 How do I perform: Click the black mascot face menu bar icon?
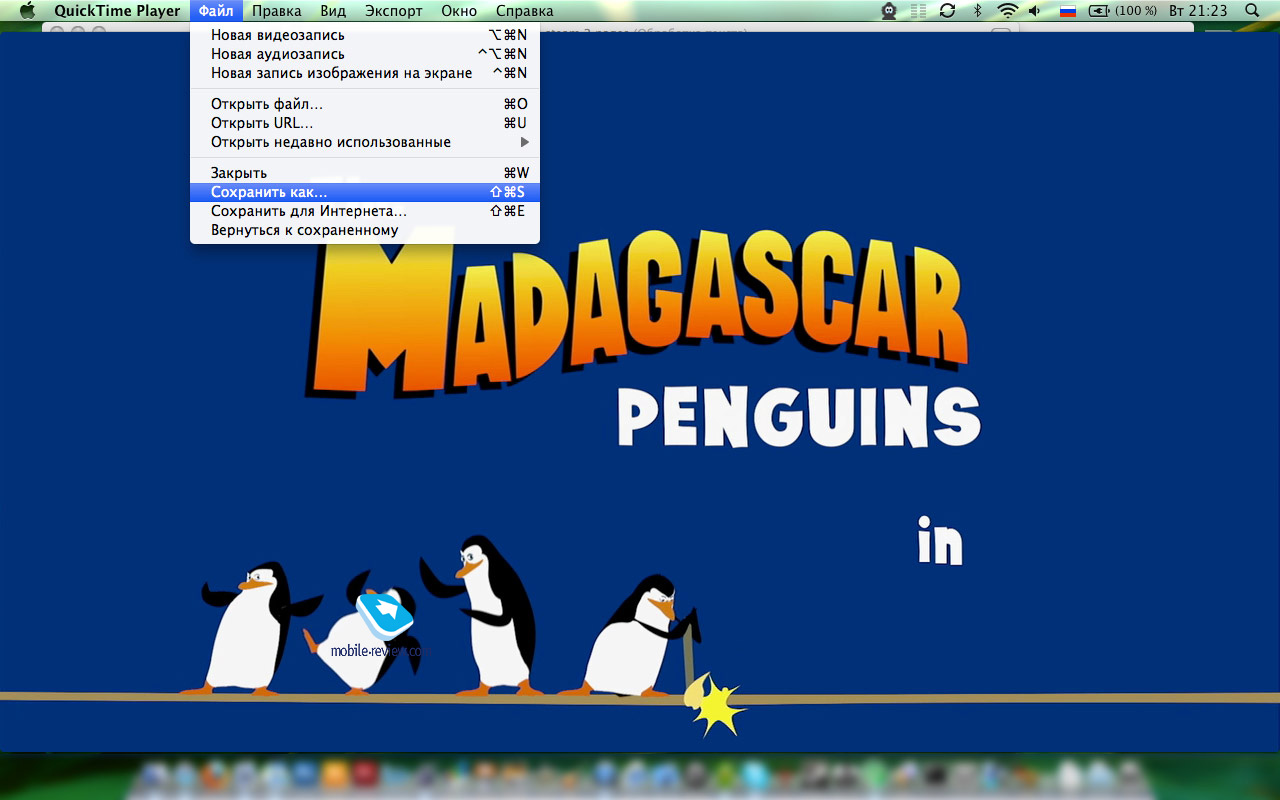click(889, 11)
